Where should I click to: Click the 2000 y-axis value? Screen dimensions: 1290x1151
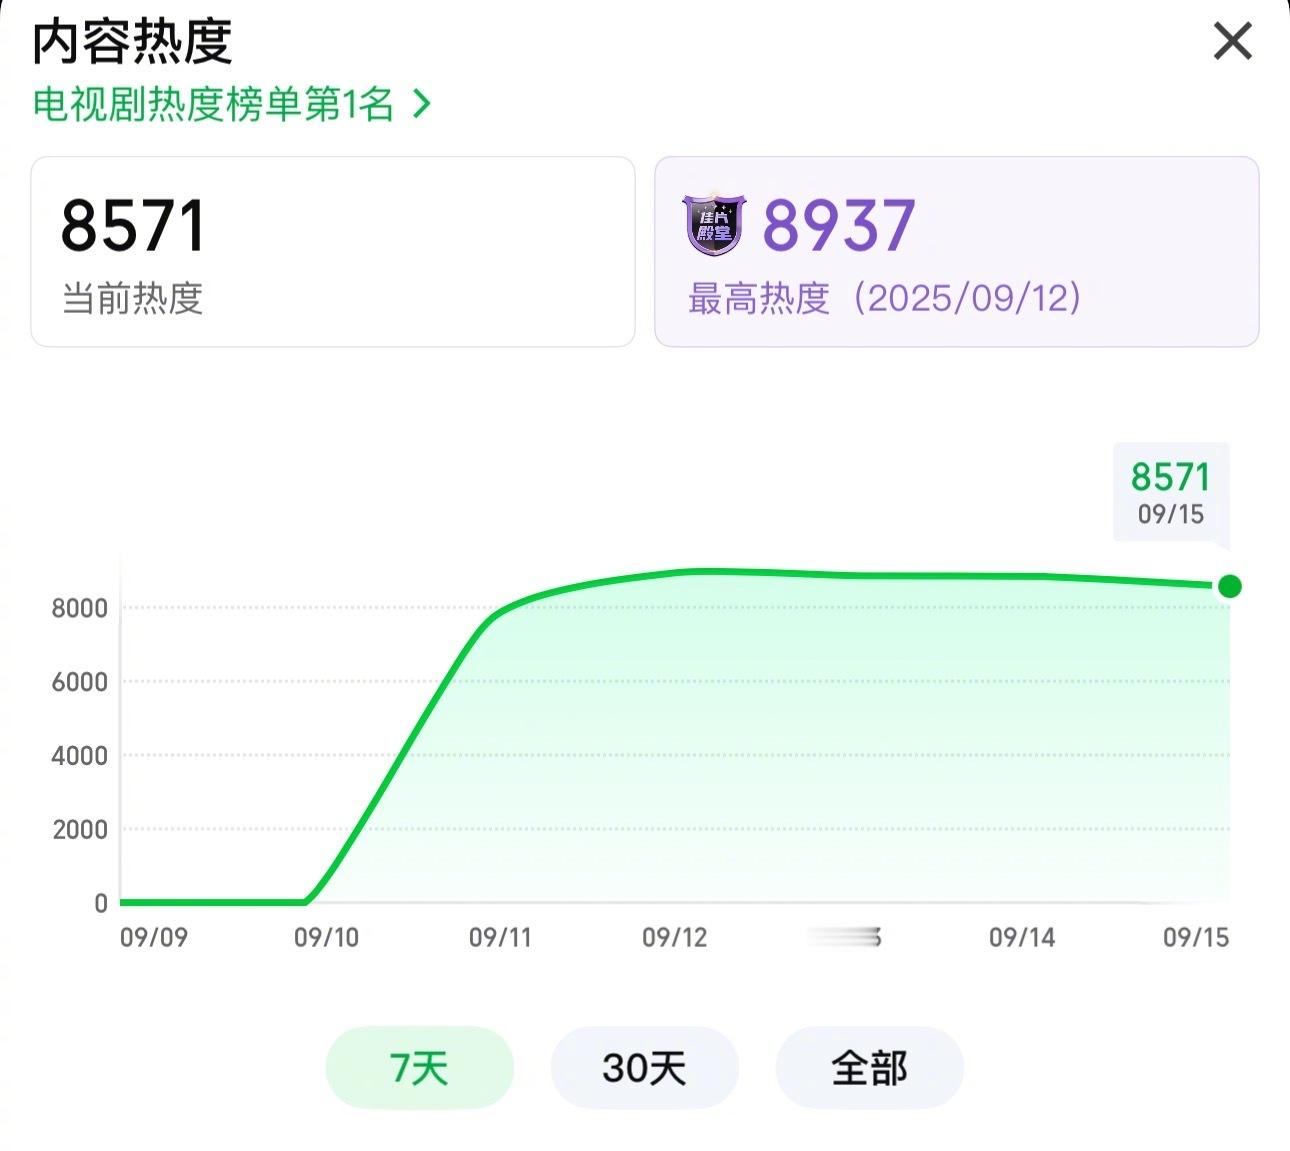coord(79,830)
